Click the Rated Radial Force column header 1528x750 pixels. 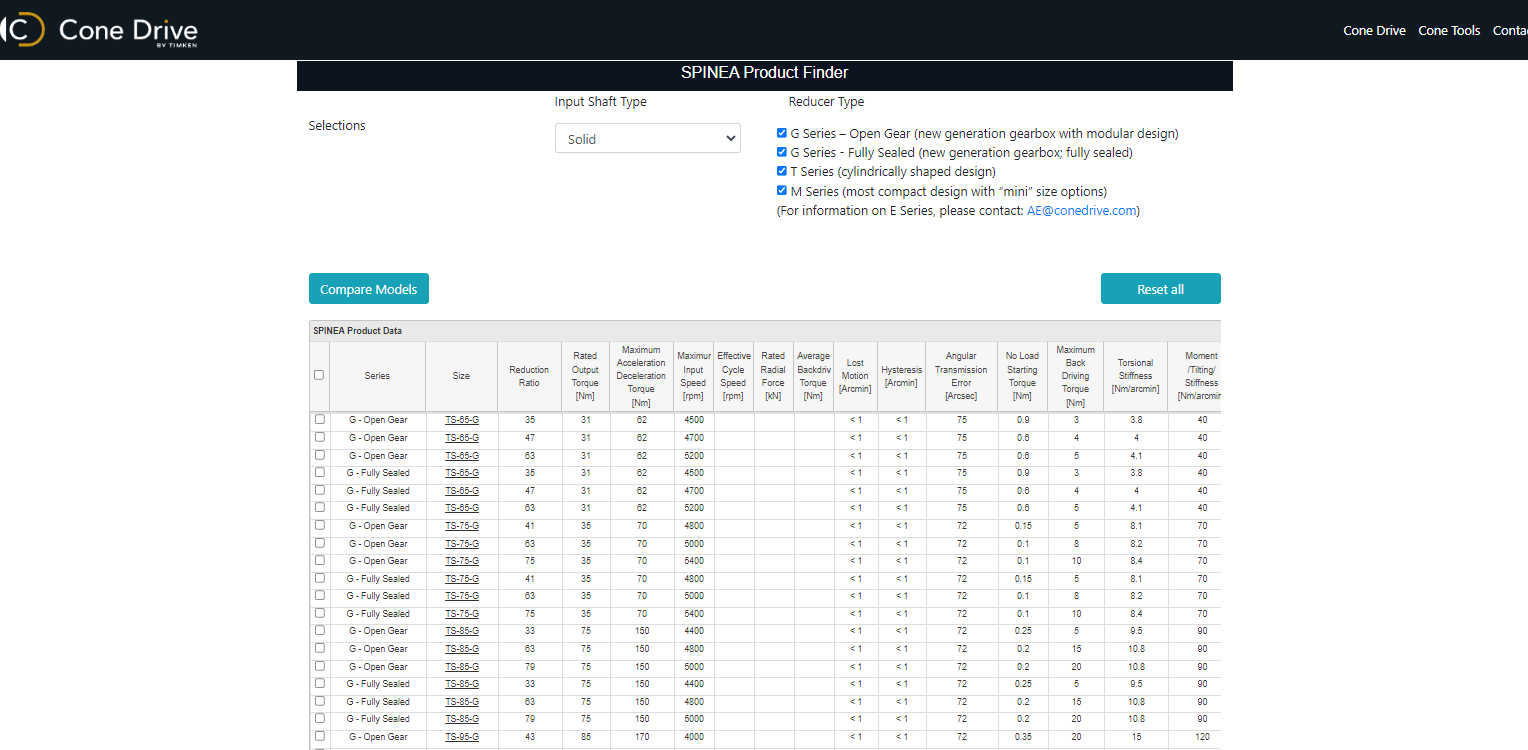[x=774, y=376]
